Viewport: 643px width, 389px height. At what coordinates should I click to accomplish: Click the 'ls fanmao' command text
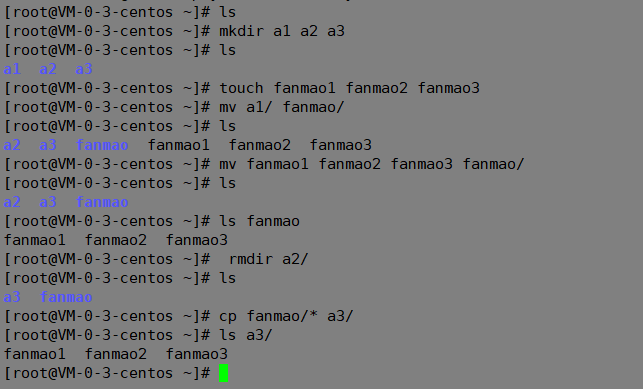(x=259, y=221)
